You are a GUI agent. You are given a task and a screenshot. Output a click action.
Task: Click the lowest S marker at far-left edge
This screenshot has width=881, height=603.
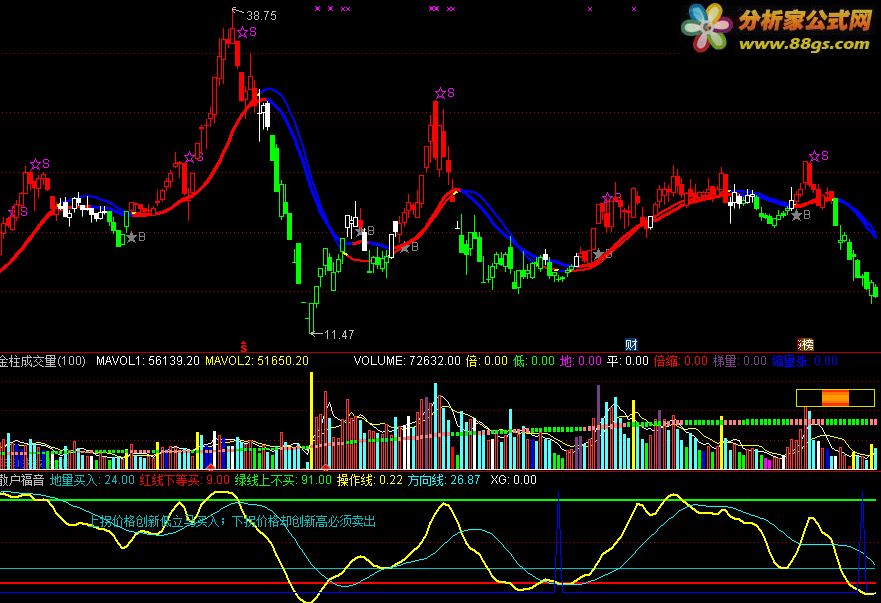(19, 212)
